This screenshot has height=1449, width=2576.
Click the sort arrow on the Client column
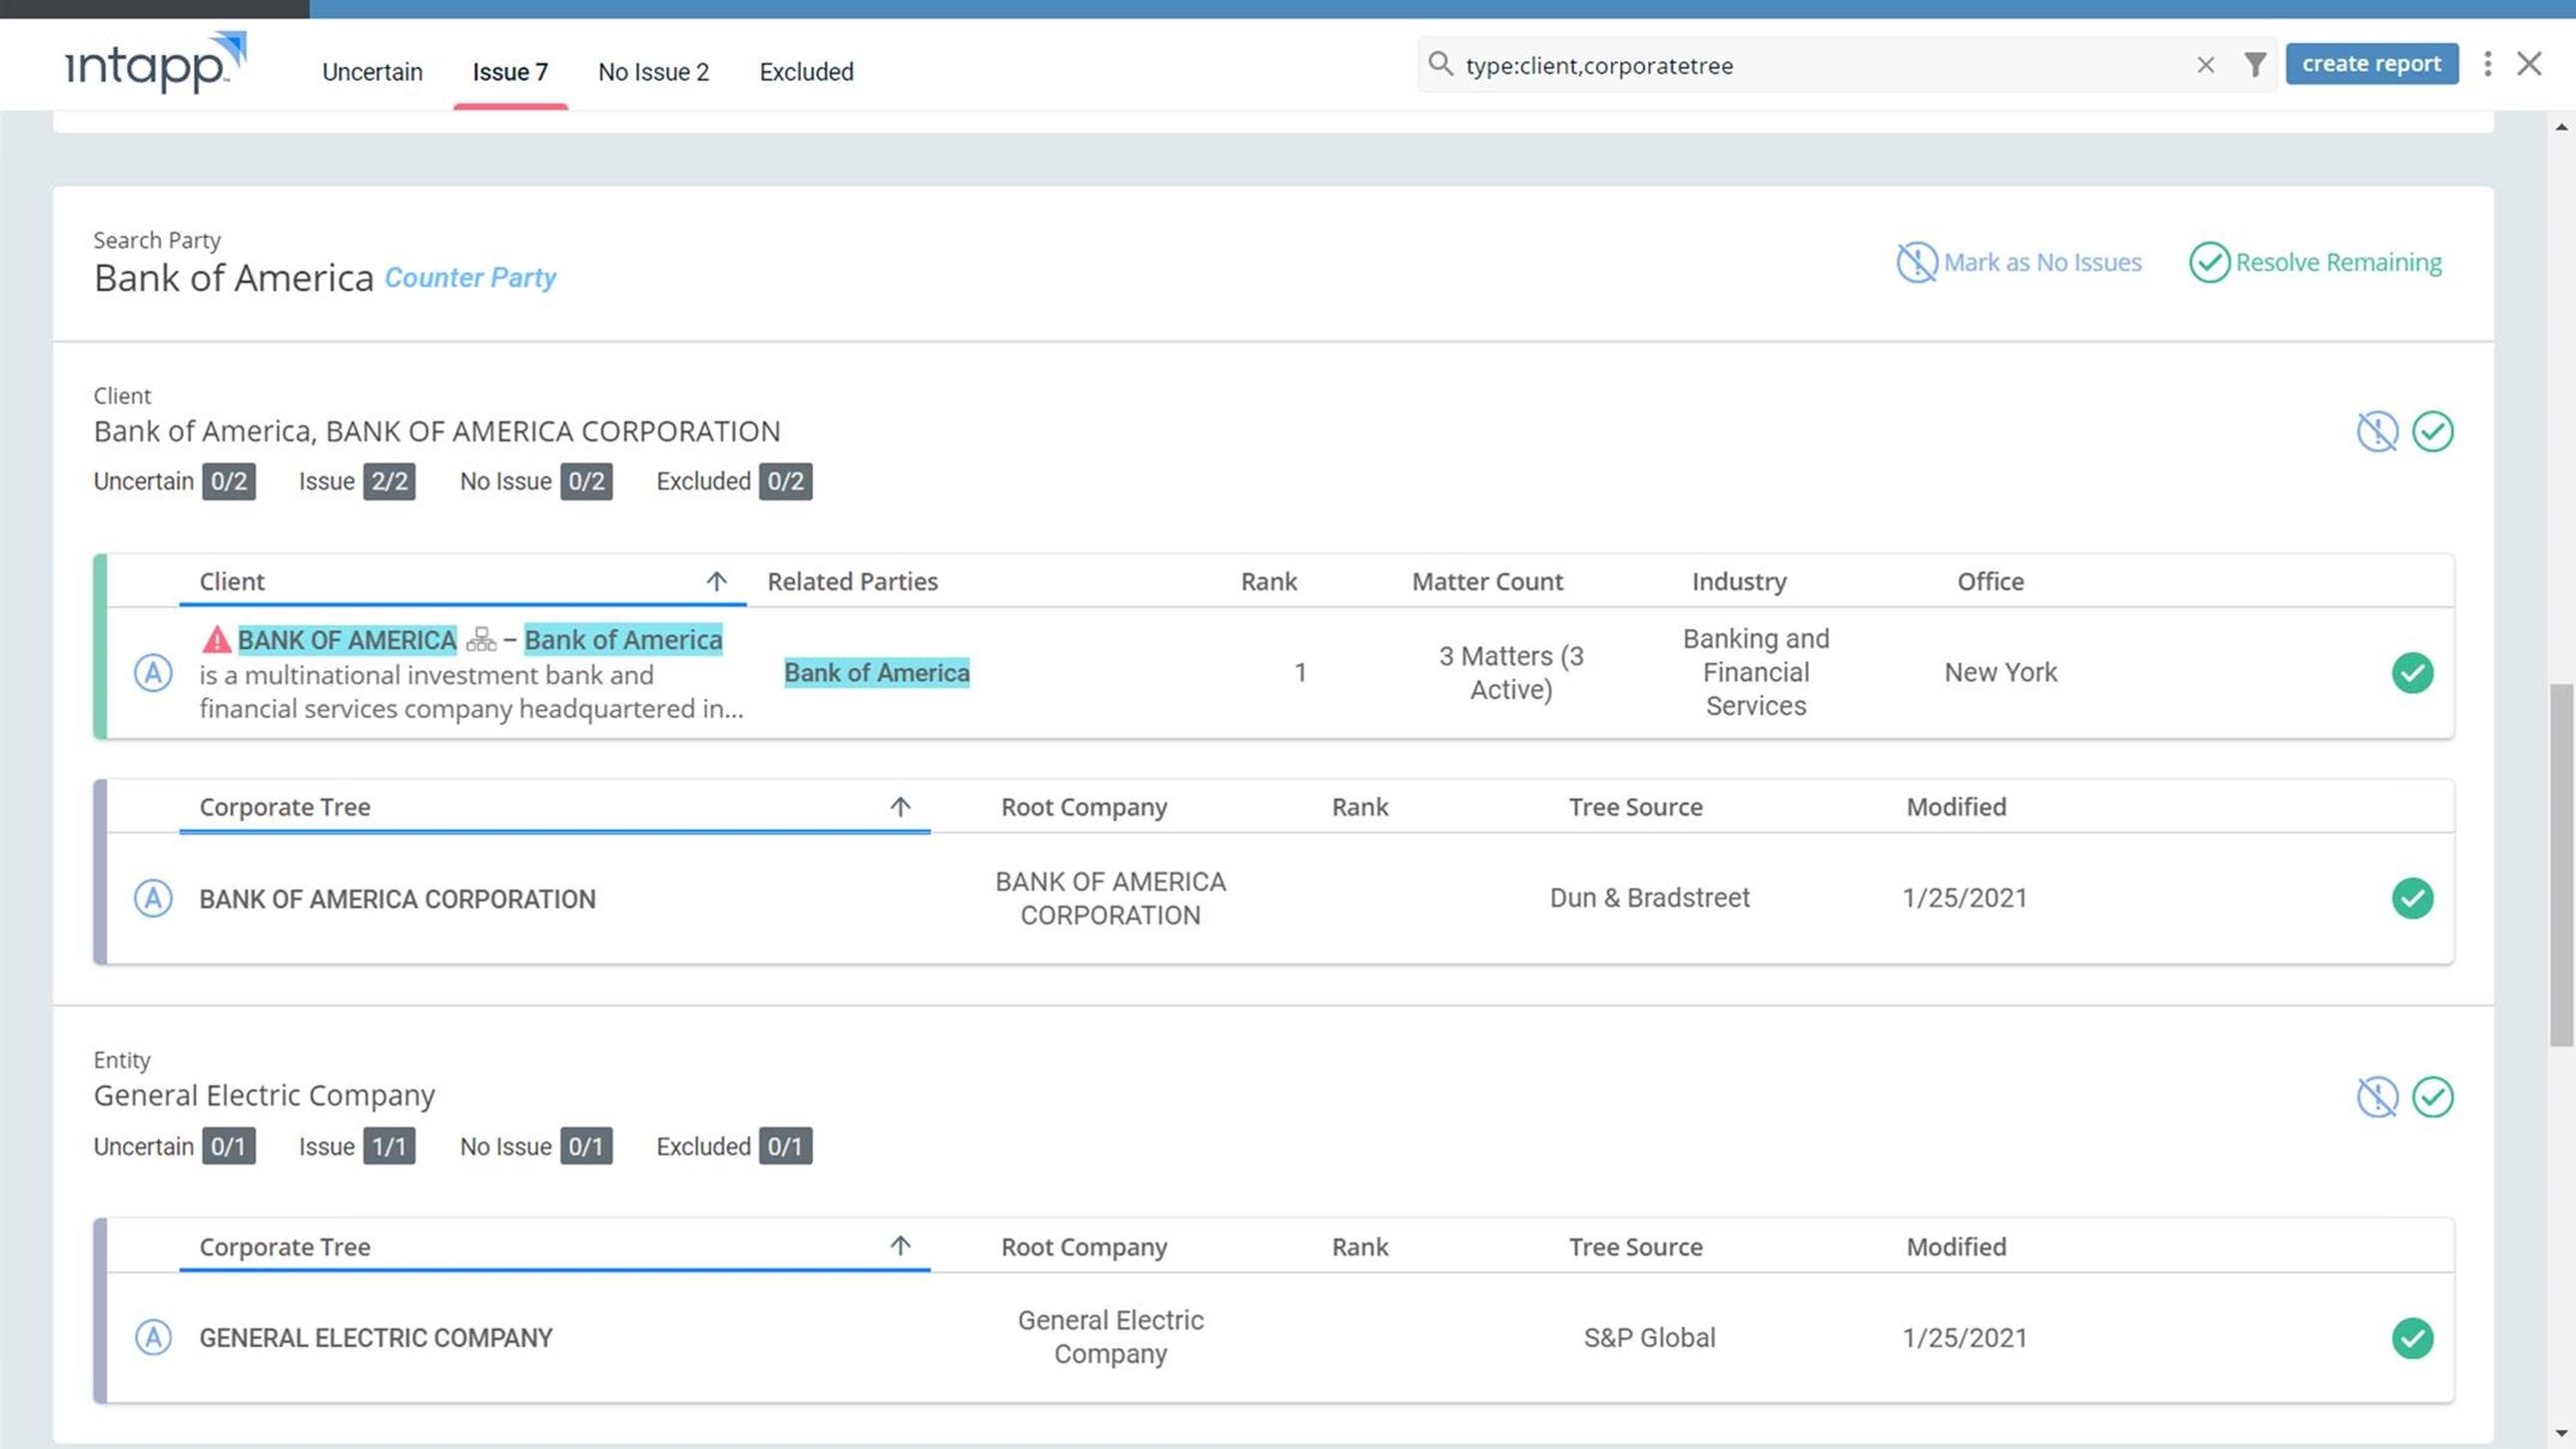pyautogui.click(x=718, y=581)
